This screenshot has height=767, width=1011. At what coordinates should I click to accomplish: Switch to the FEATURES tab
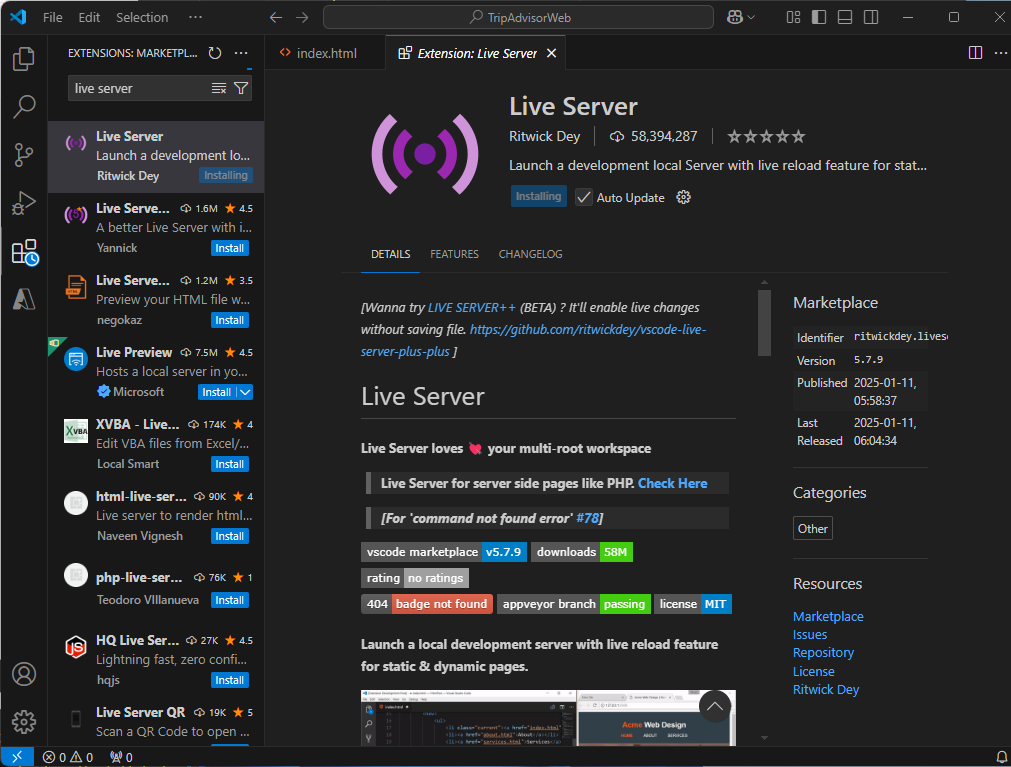point(455,254)
